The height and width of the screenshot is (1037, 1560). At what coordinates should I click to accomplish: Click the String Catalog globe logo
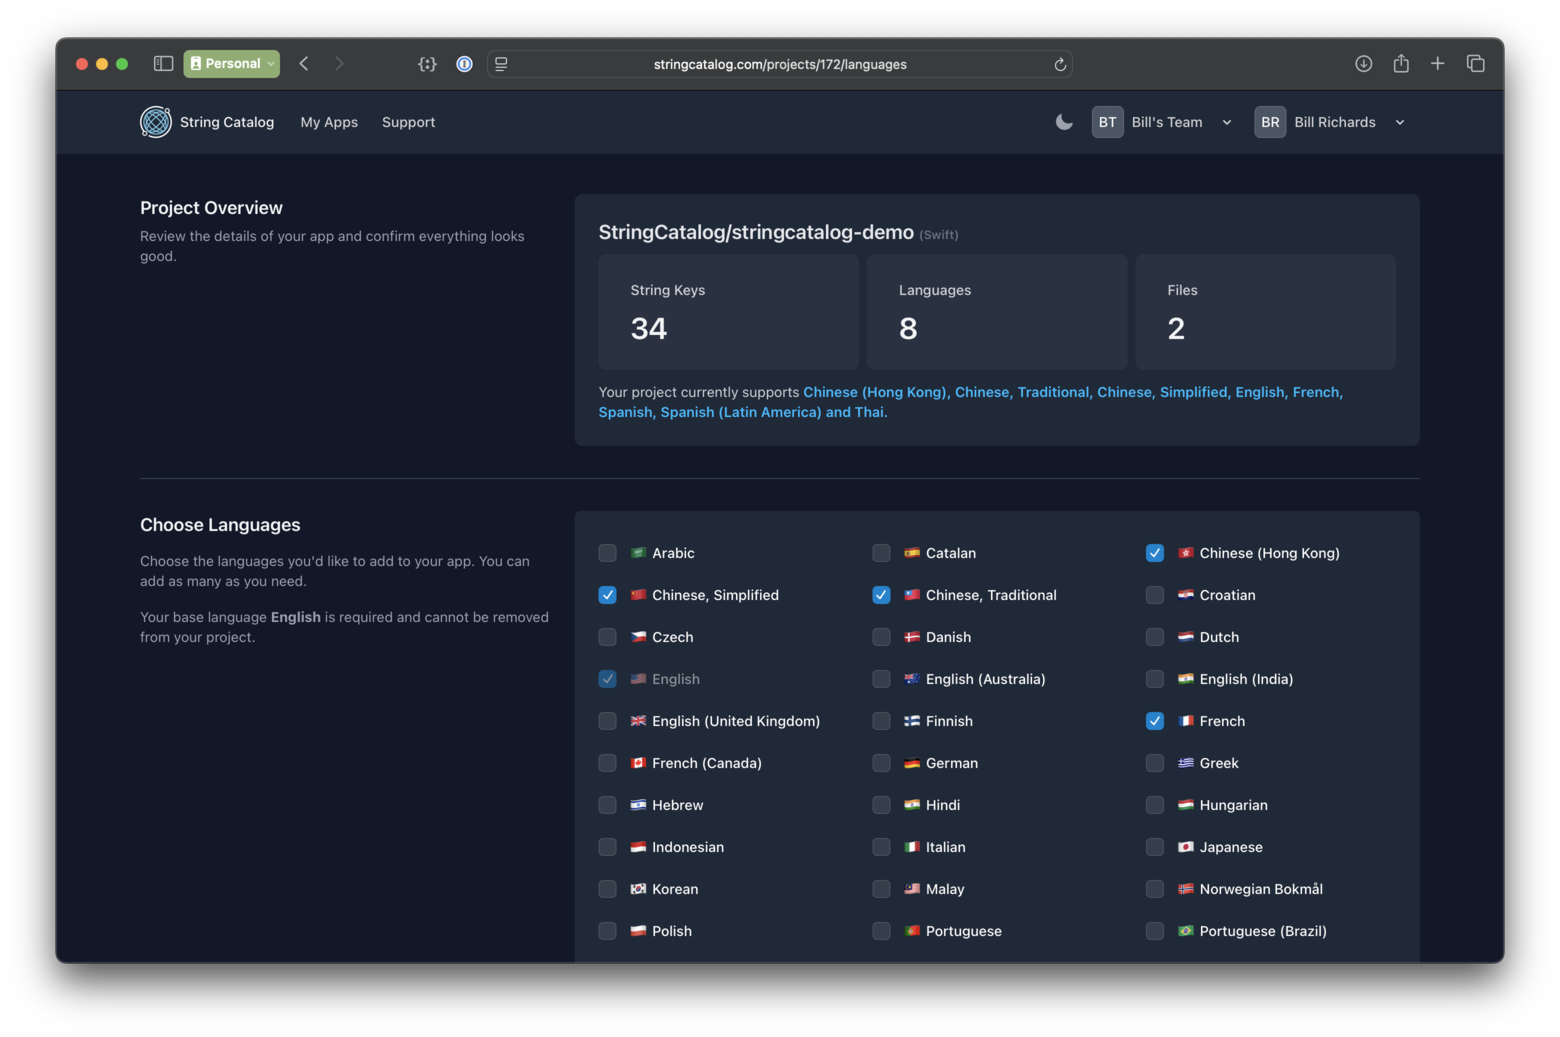(156, 122)
